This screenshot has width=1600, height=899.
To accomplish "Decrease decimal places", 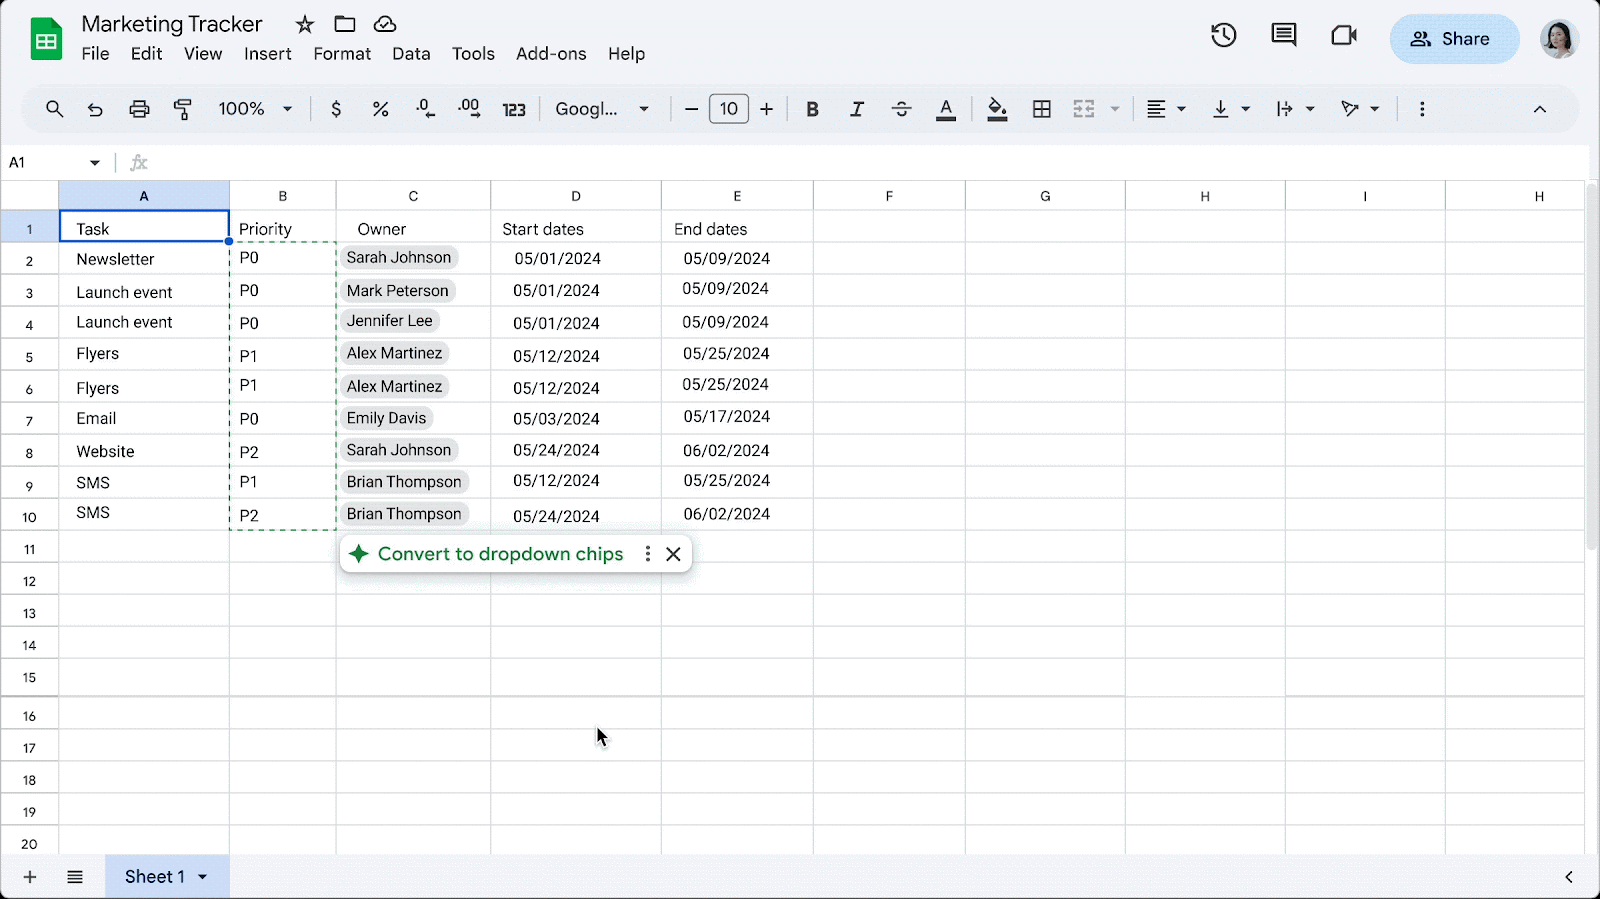I will (x=425, y=109).
